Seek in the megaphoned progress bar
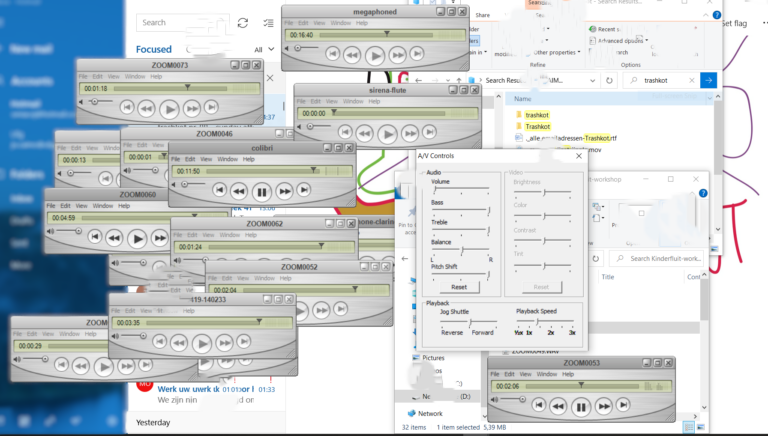The width and height of the screenshot is (768, 436). (x=375, y=35)
